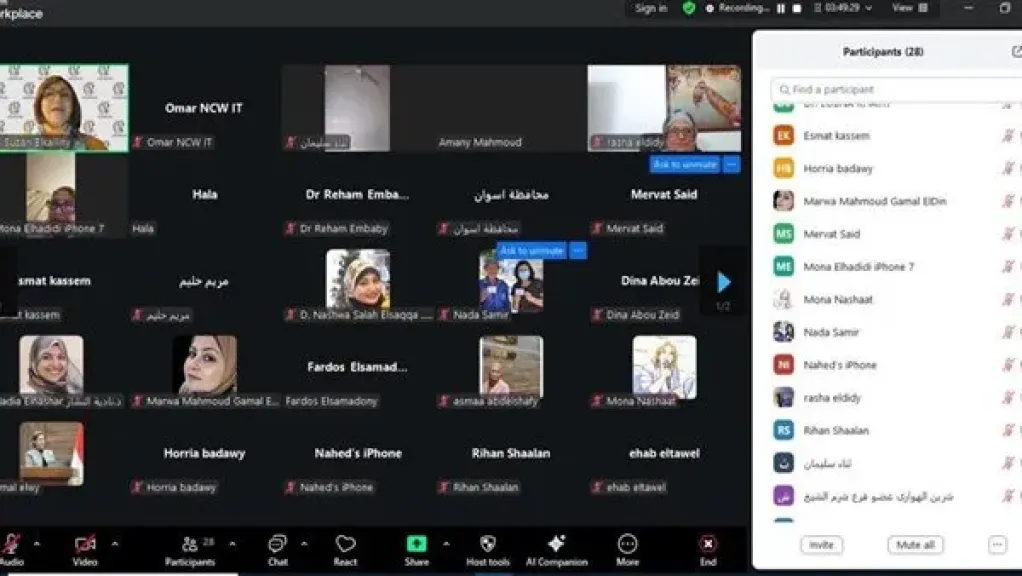1022x576 pixels.
Task: Open the View layout menu
Action: pyautogui.click(x=909, y=8)
